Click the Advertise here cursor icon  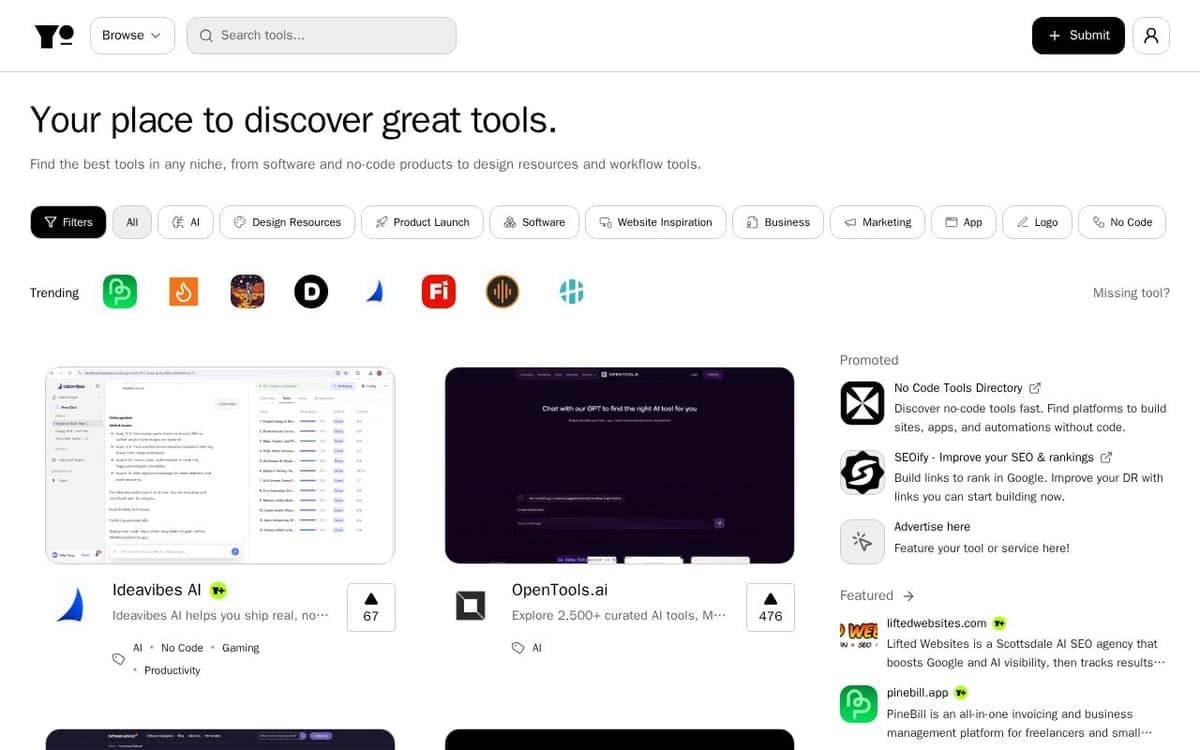(862, 542)
